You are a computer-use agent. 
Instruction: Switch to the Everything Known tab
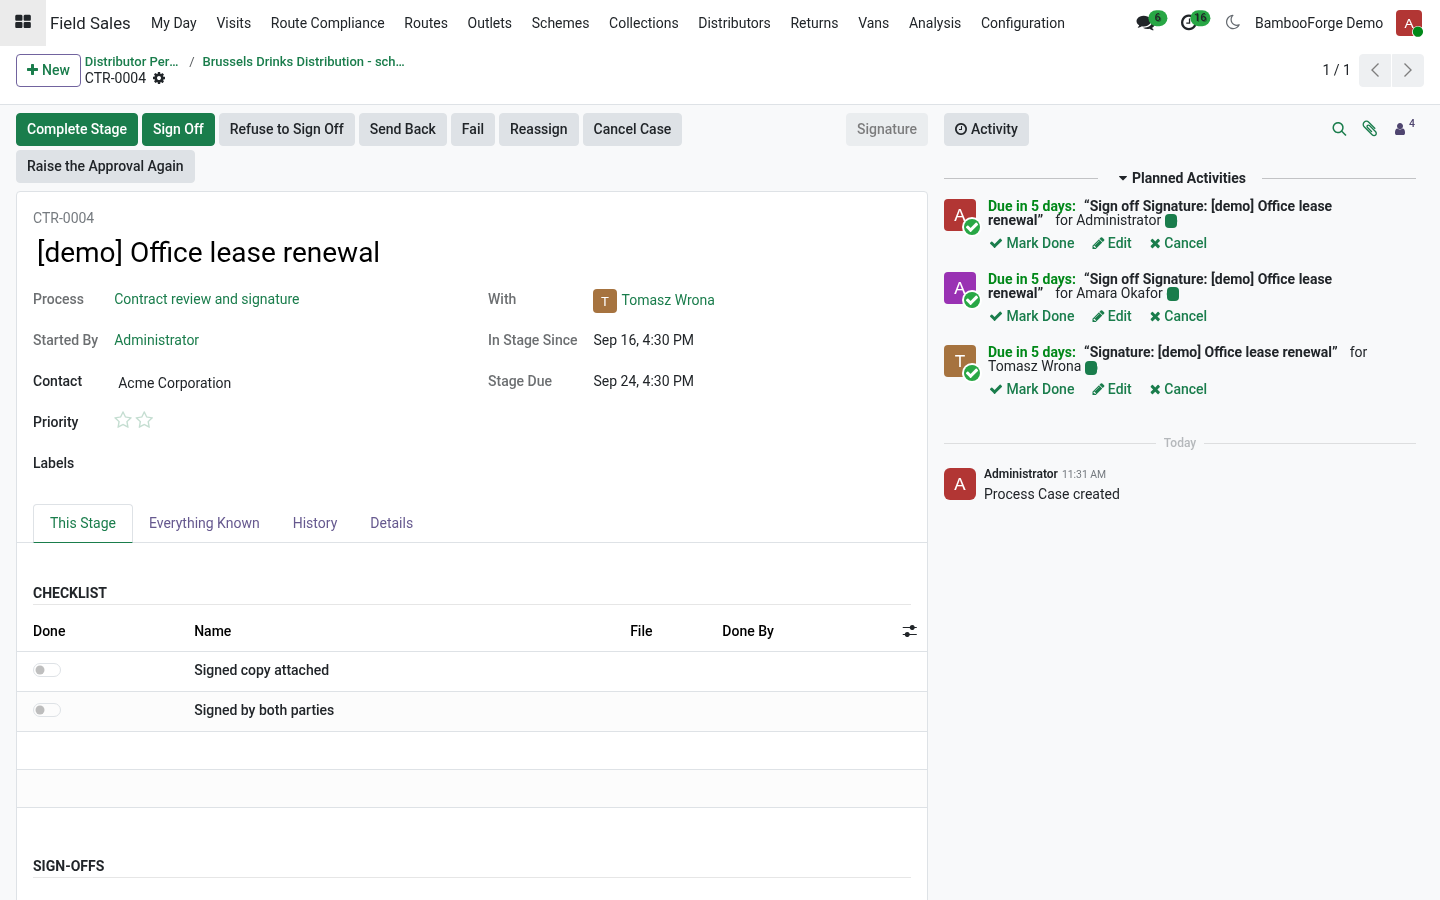[204, 523]
